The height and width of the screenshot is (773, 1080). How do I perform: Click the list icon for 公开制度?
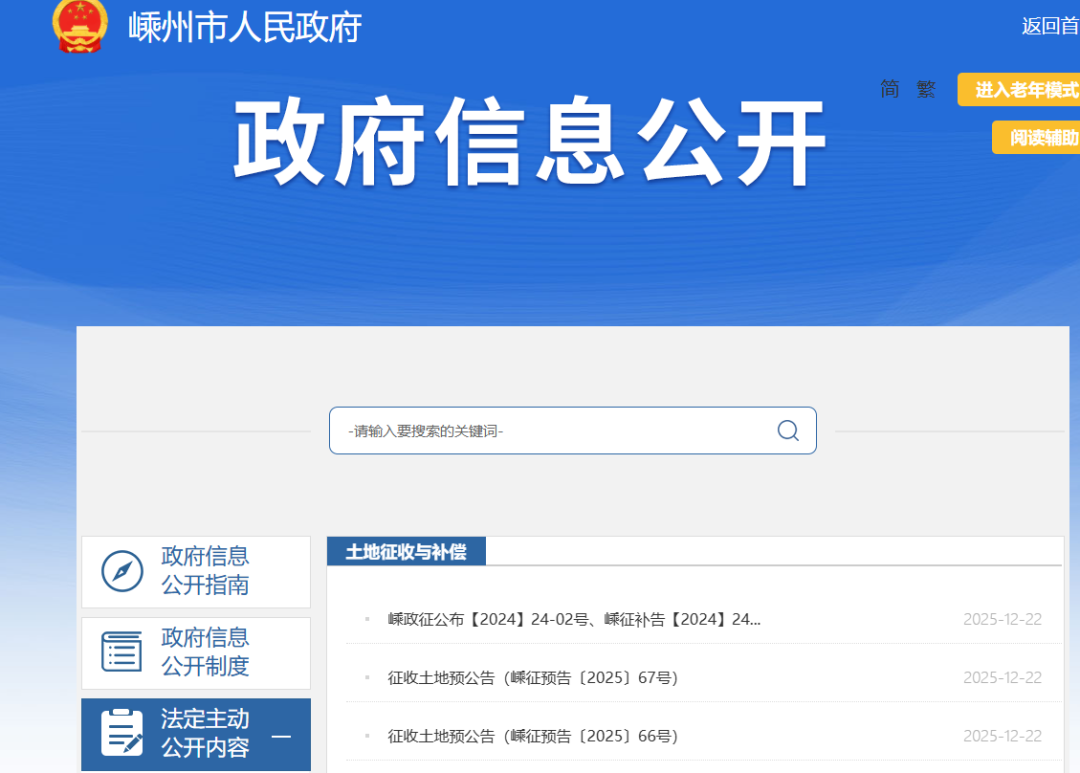coord(122,652)
